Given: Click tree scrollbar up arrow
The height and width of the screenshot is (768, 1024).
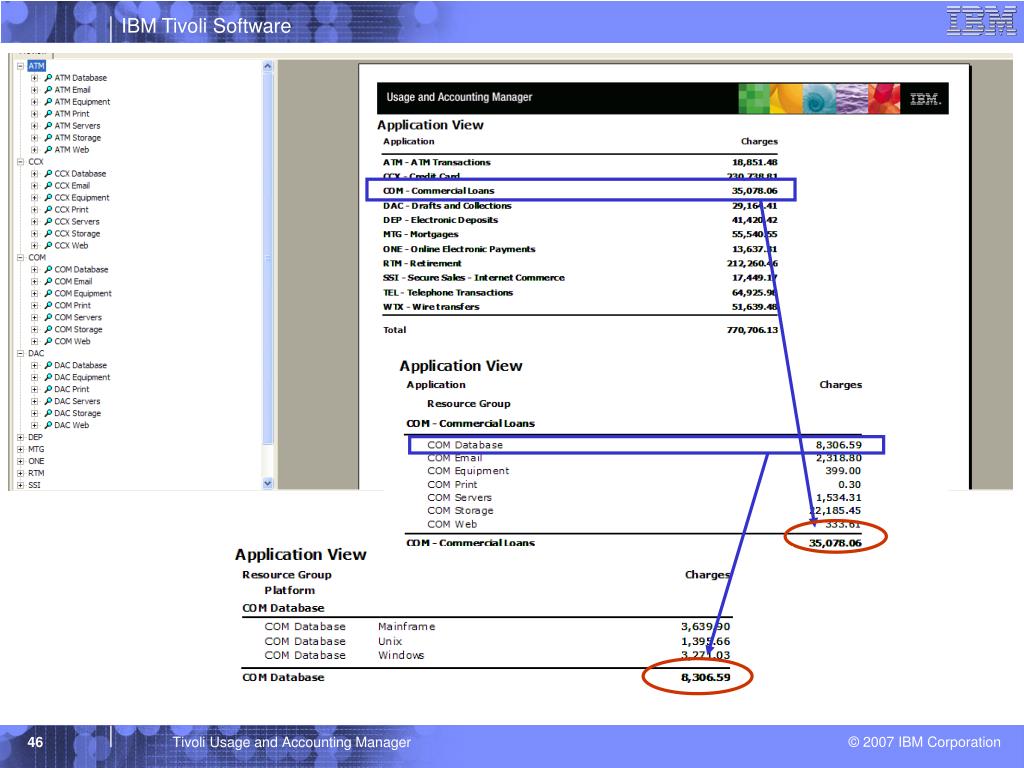Looking at the screenshot, I should 267,66.
